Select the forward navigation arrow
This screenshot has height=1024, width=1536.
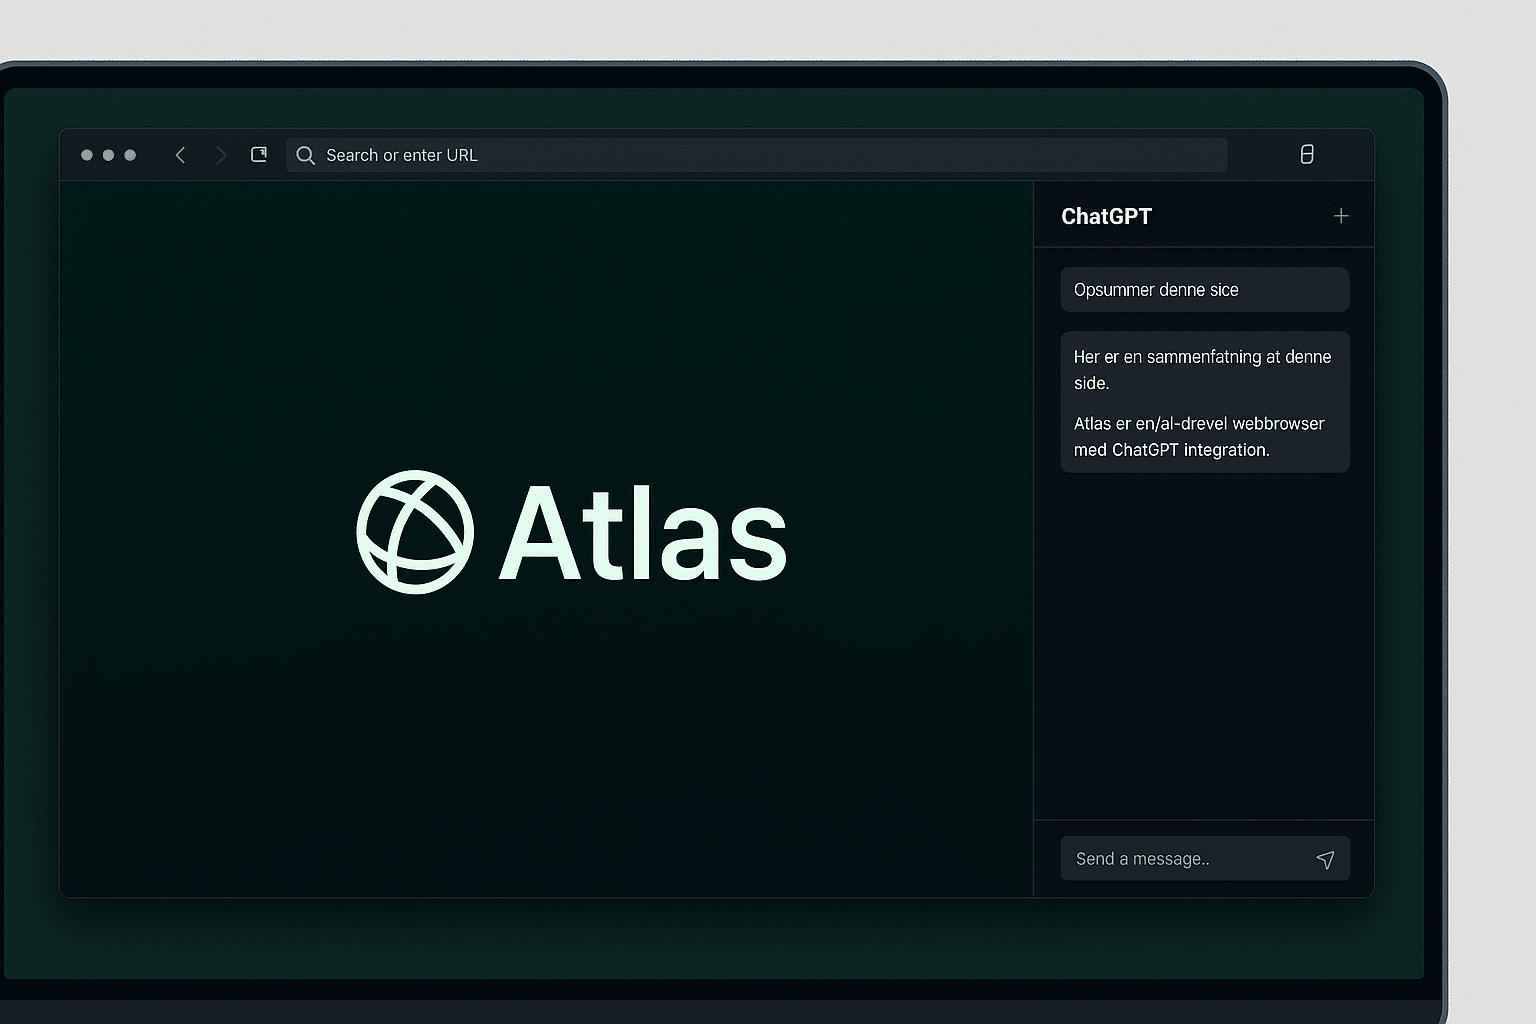coord(220,155)
